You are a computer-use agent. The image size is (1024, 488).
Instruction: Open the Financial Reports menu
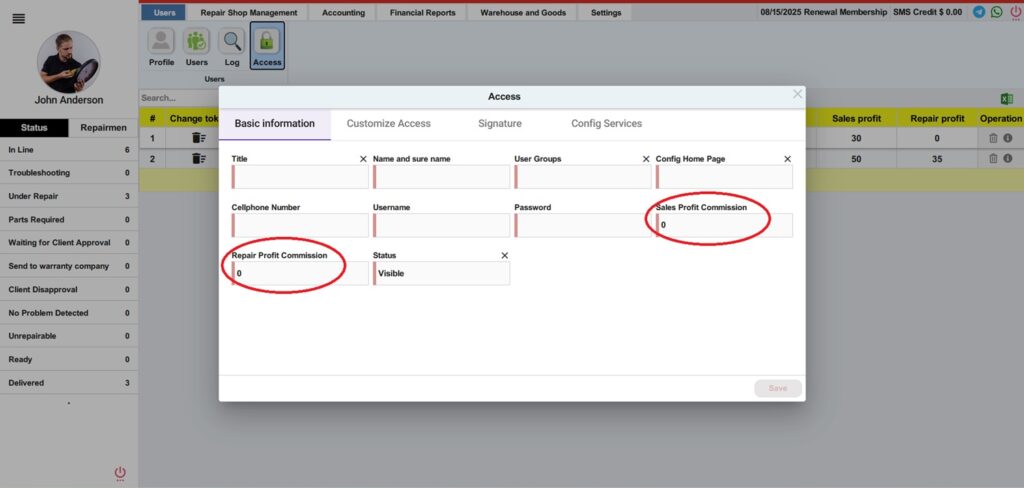[x=423, y=12]
